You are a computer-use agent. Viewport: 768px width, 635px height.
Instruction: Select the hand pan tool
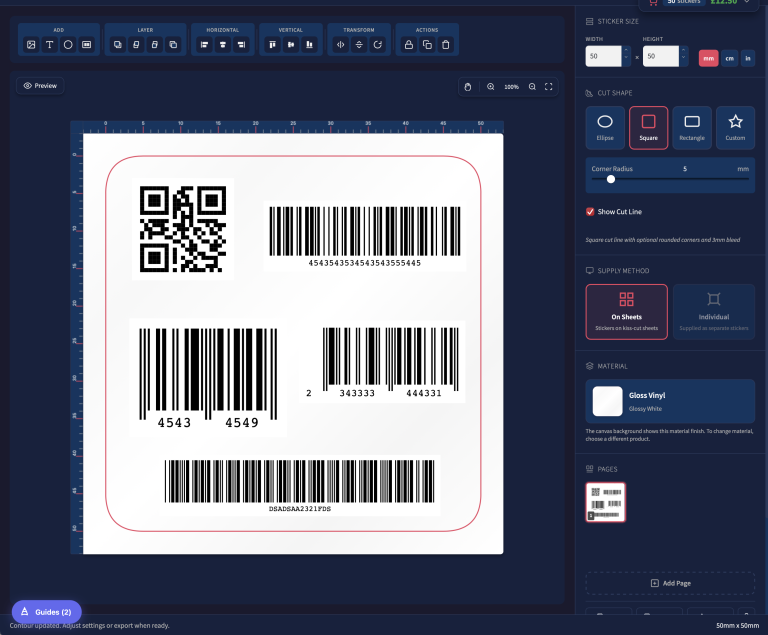coord(467,87)
